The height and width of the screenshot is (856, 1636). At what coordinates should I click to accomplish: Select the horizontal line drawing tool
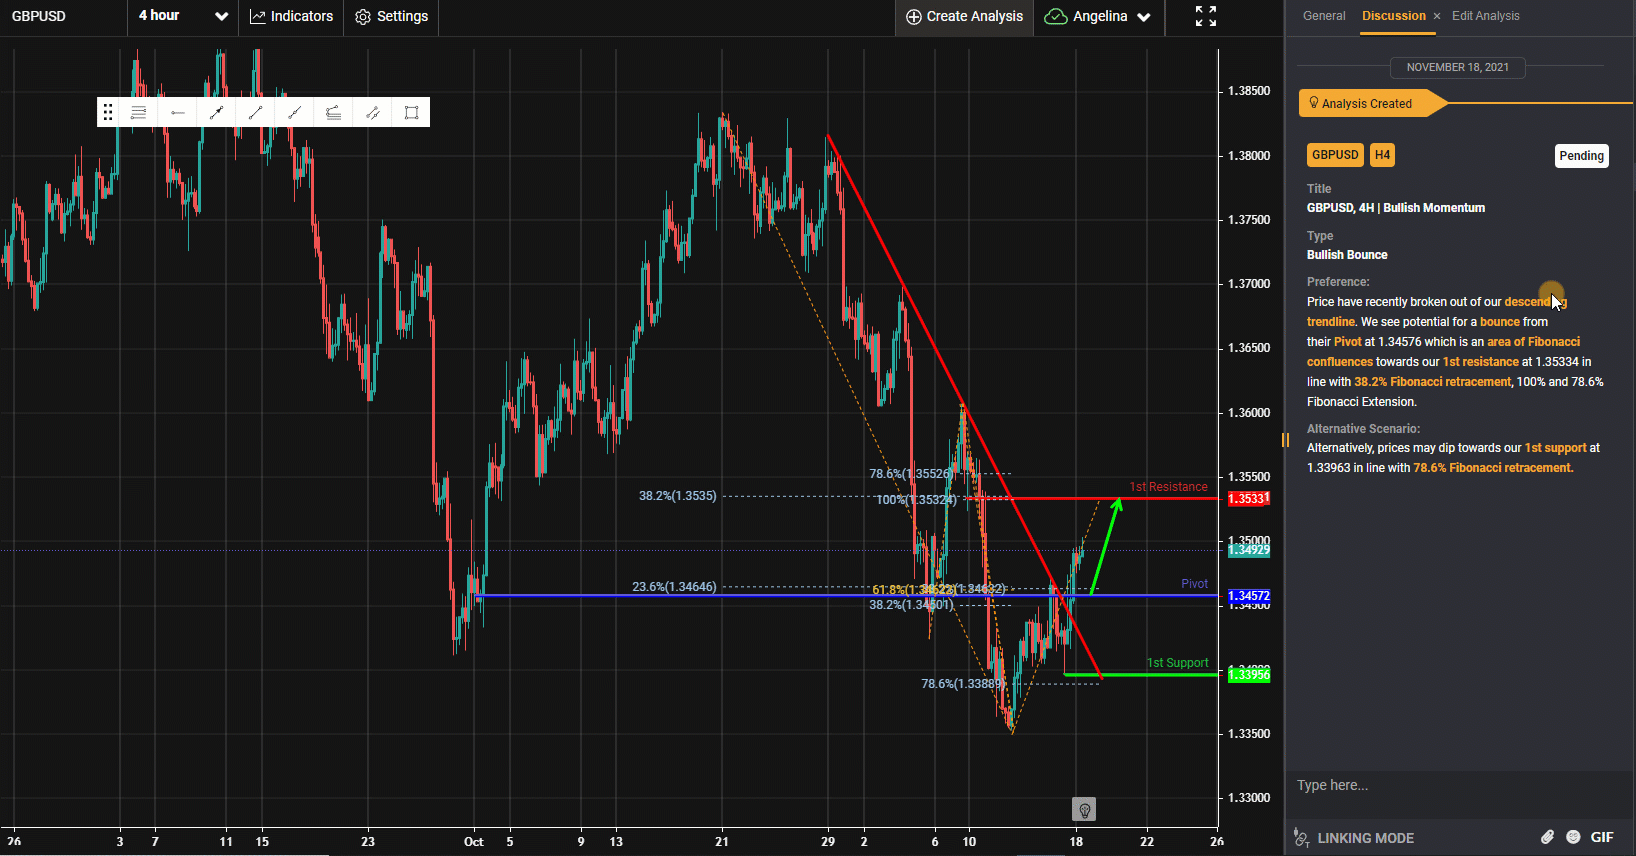[178, 112]
